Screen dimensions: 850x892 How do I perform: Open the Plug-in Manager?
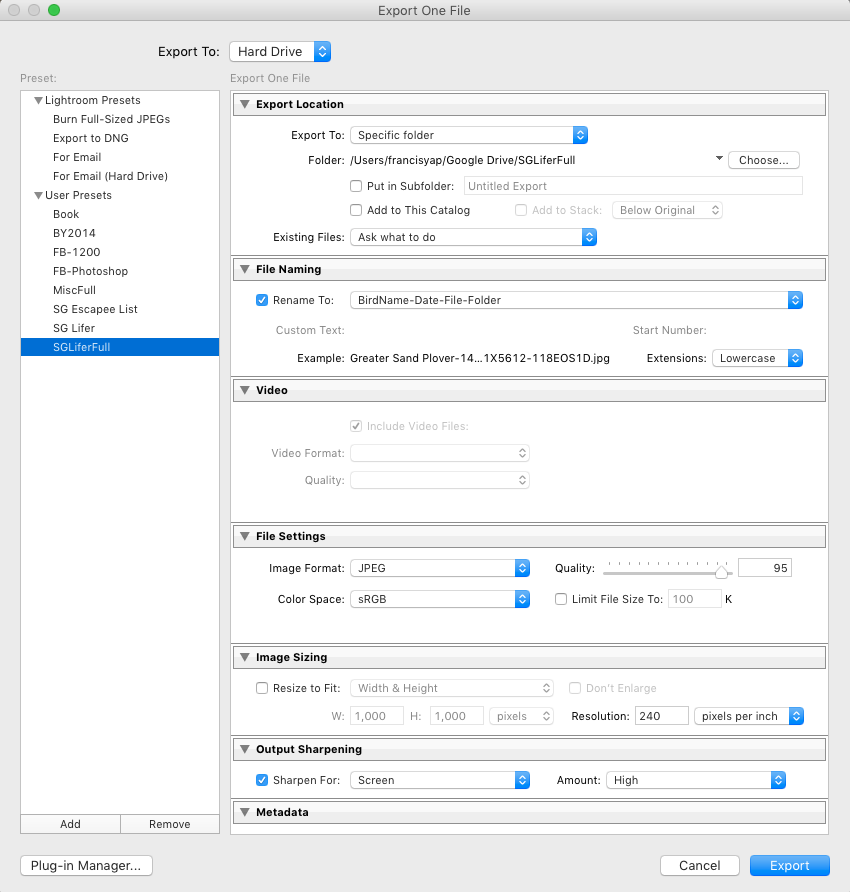coord(86,865)
